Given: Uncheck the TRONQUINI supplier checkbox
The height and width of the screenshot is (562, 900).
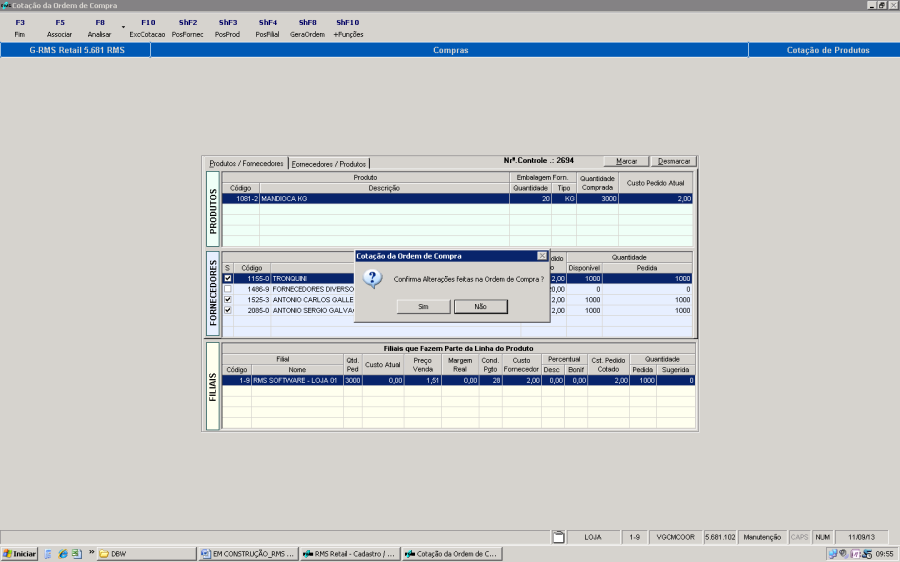Looking at the screenshot, I should click(228, 279).
